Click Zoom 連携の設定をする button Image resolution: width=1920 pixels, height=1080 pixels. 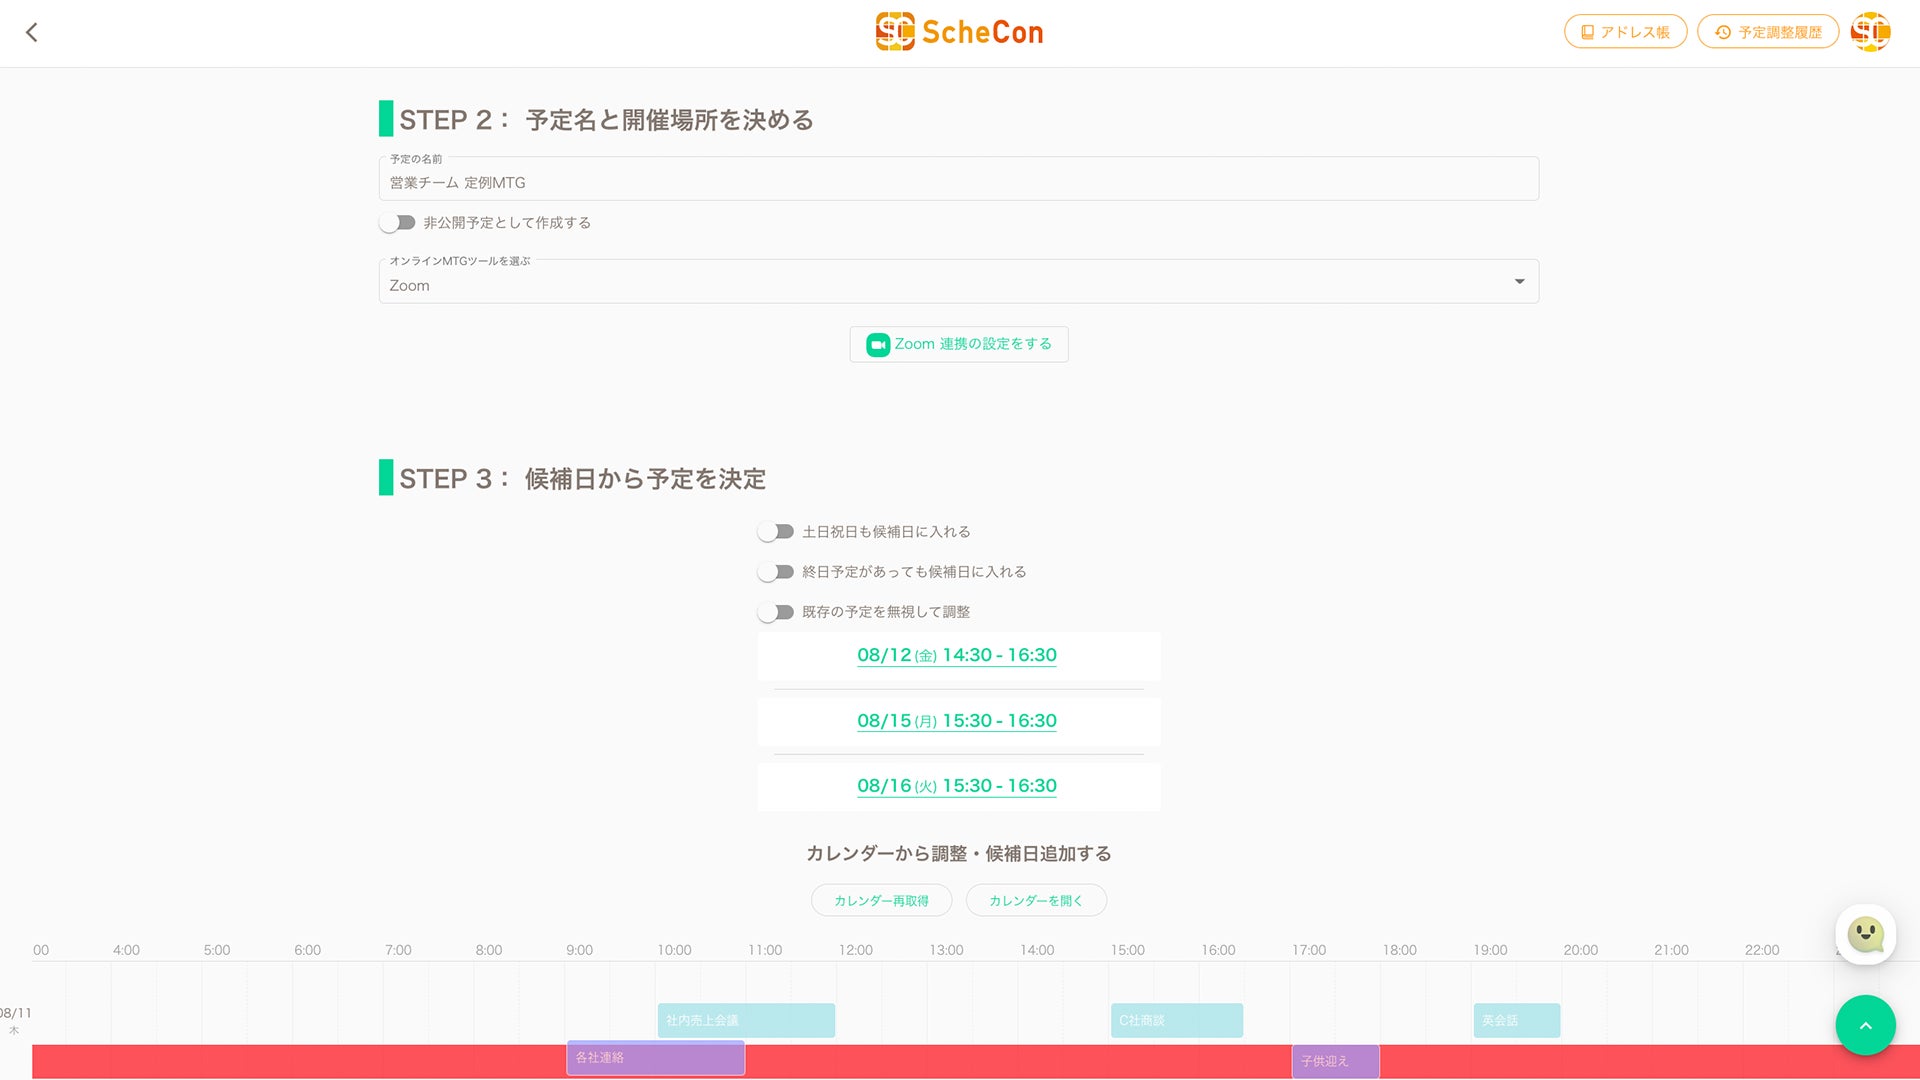[959, 344]
